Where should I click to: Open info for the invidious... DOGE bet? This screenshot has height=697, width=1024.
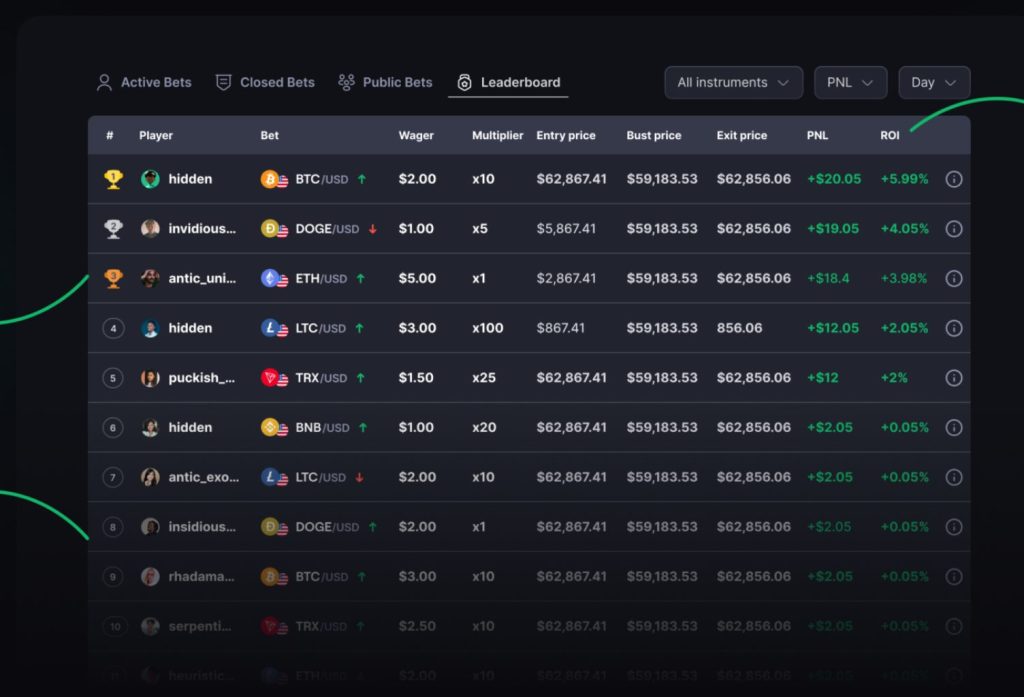[x=953, y=229]
